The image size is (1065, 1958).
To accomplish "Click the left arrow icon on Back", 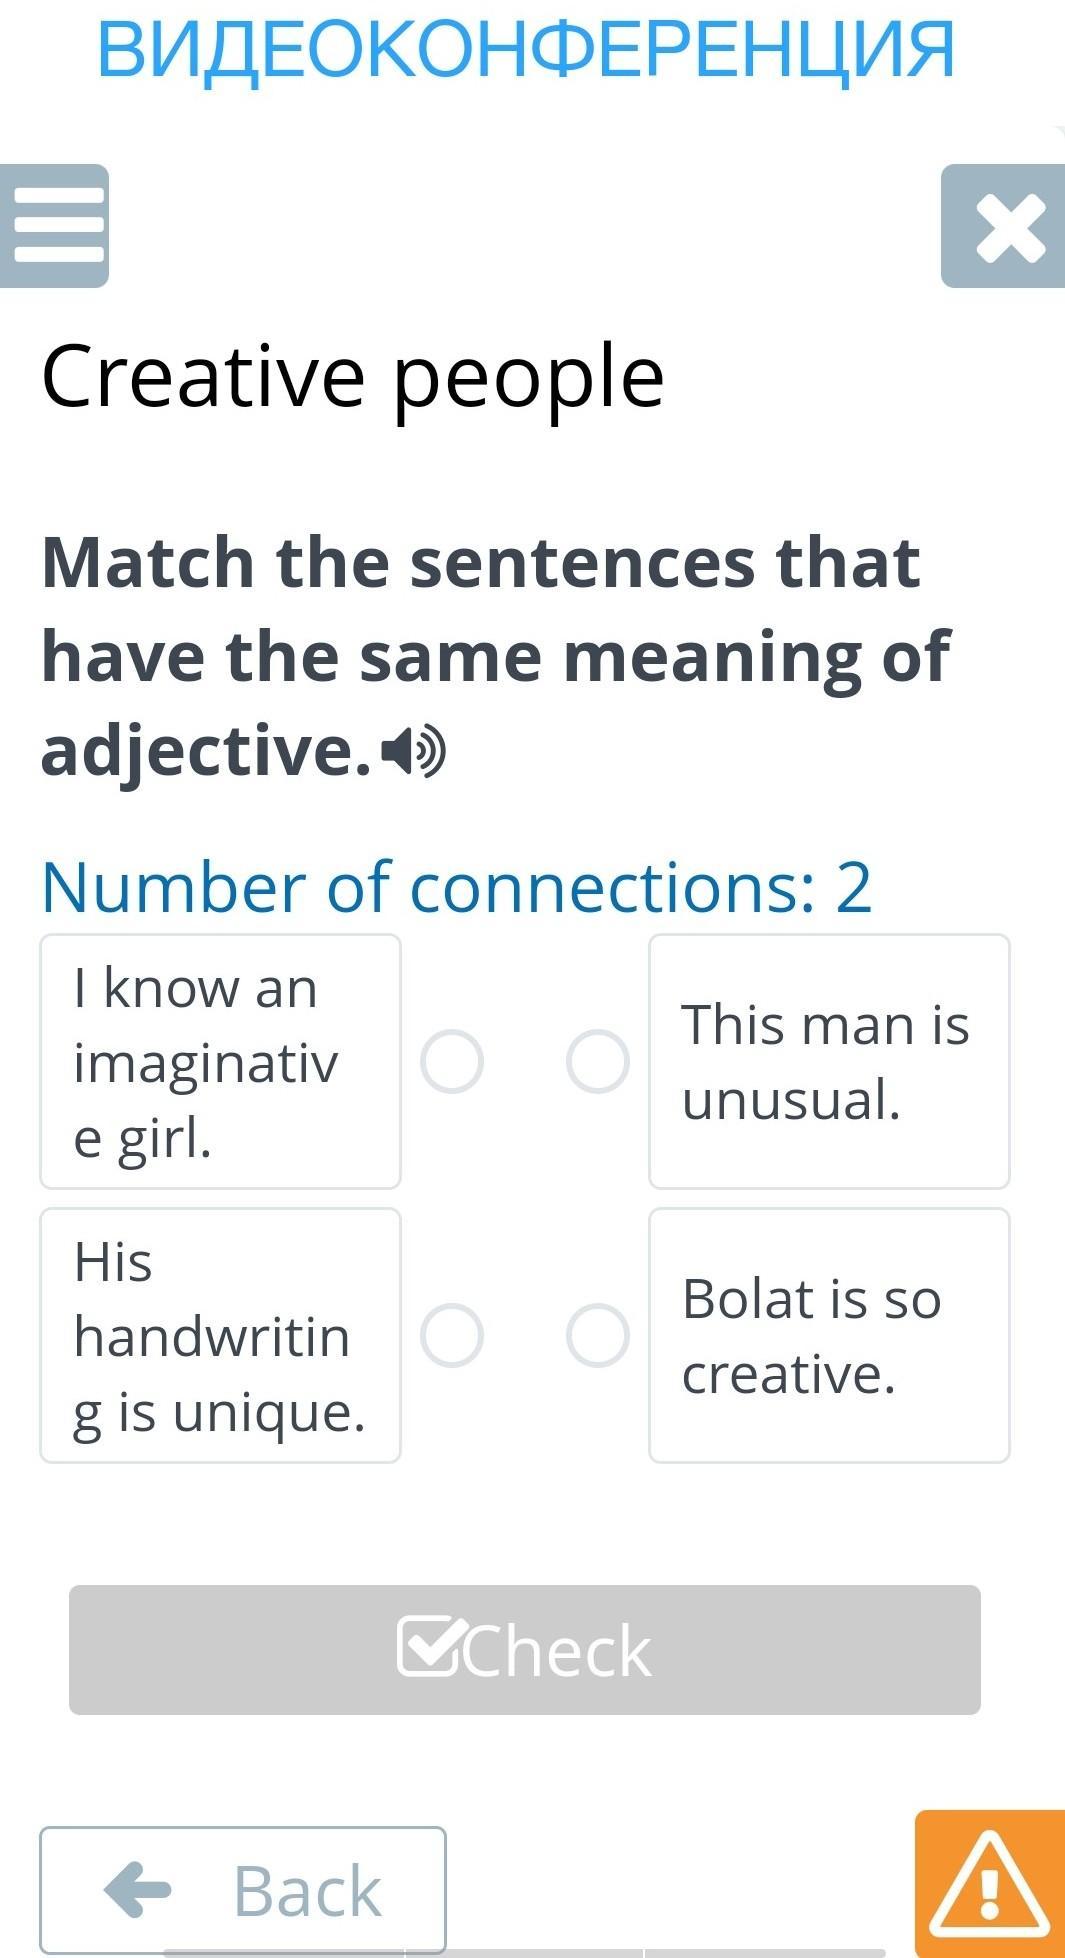I will point(139,1890).
